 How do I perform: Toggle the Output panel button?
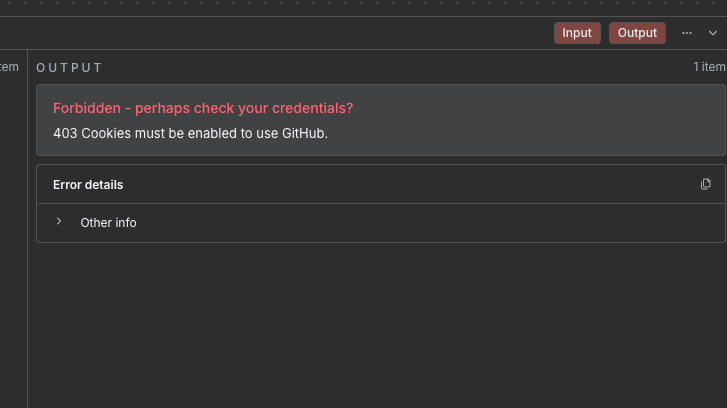tap(637, 33)
